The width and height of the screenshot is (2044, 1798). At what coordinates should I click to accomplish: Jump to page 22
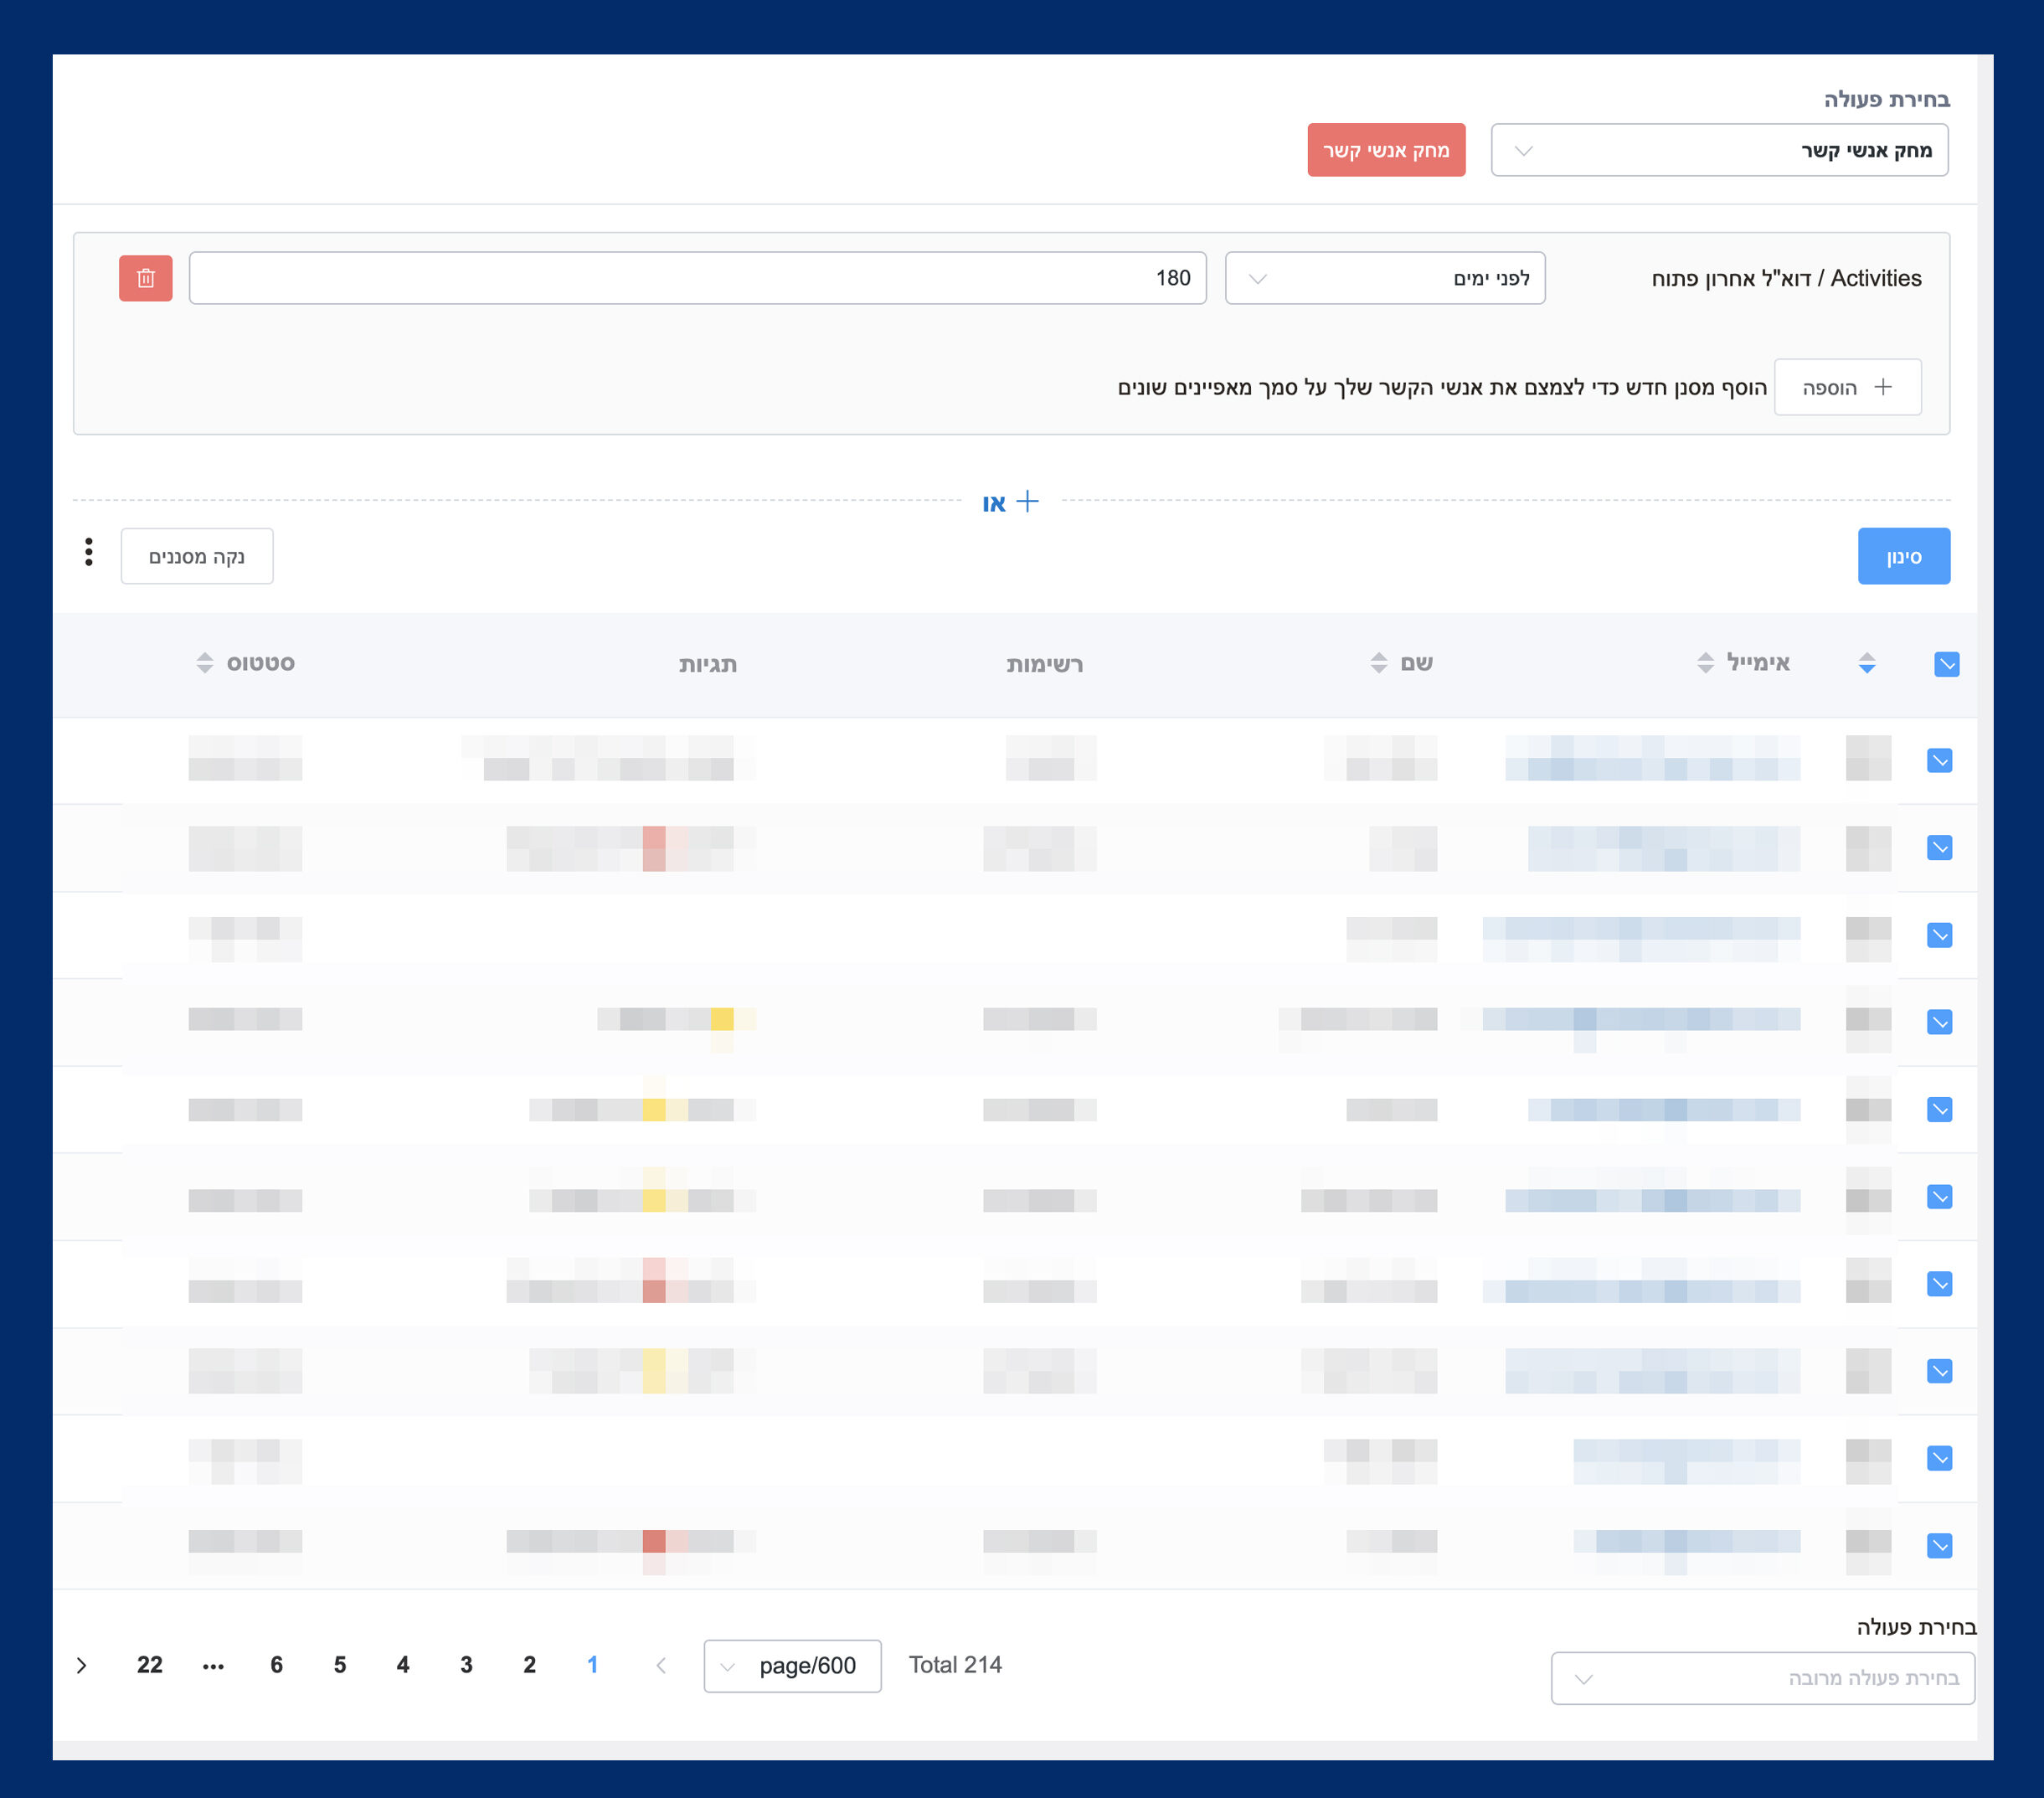[x=150, y=1665]
